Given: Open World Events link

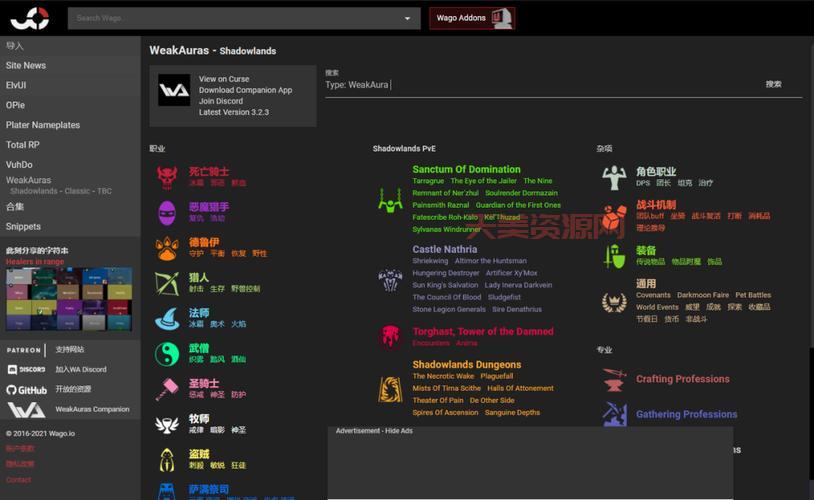Looking at the screenshot, I should 657,307.
